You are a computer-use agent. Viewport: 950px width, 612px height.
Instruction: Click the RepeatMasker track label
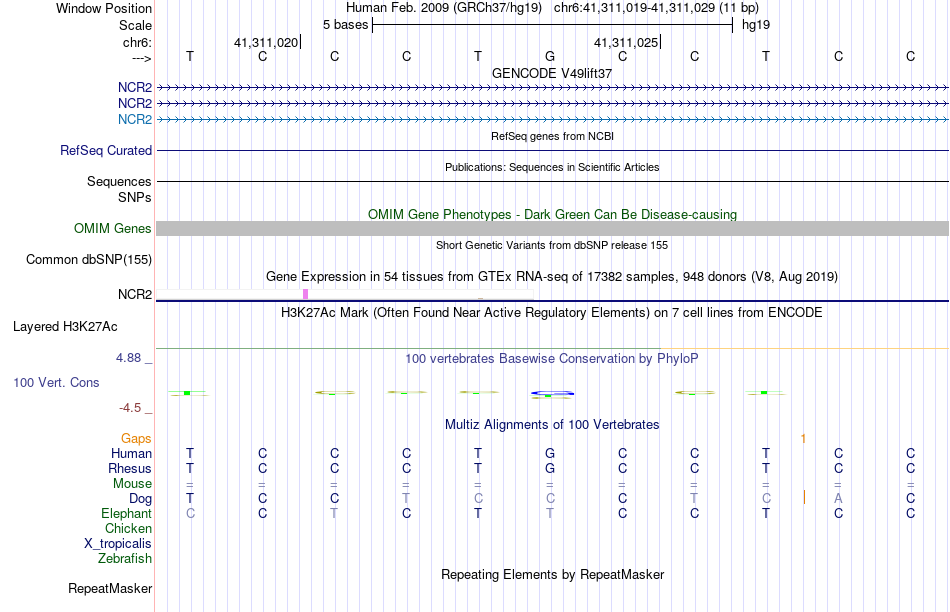[110, 588]
